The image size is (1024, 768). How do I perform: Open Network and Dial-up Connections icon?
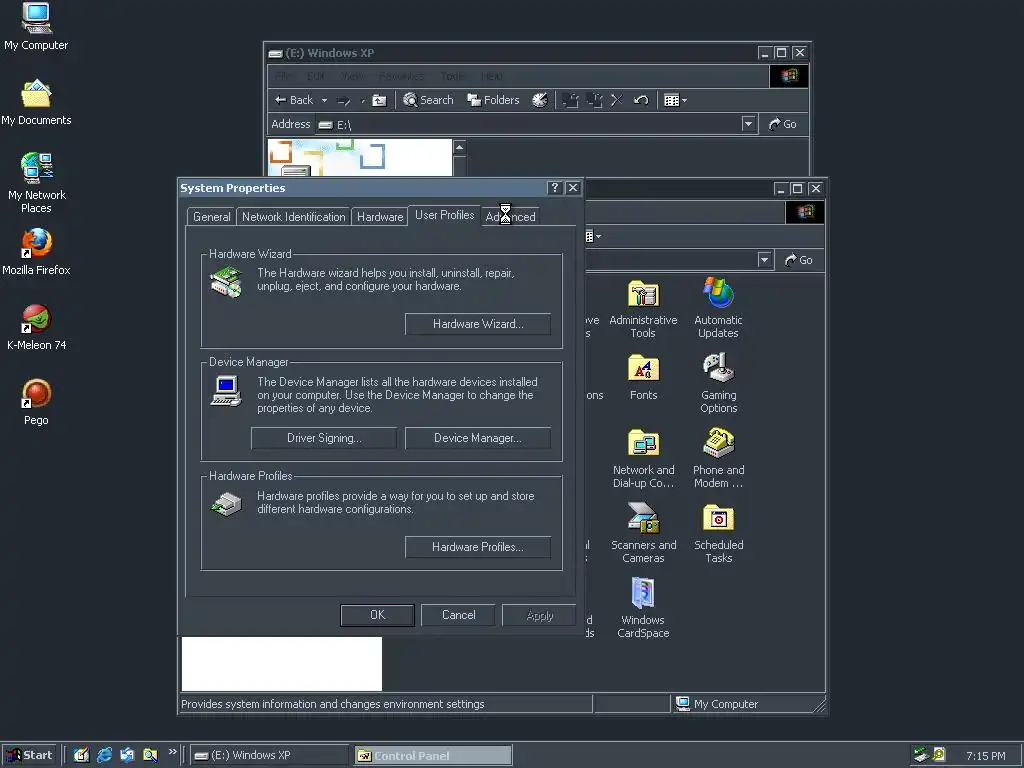point(643,458)
